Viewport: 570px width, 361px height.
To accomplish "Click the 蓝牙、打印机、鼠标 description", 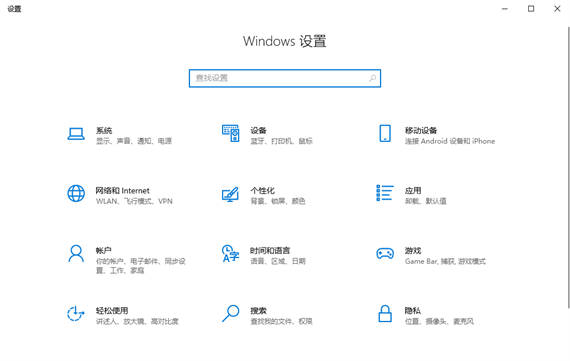I will coord(281,141).
